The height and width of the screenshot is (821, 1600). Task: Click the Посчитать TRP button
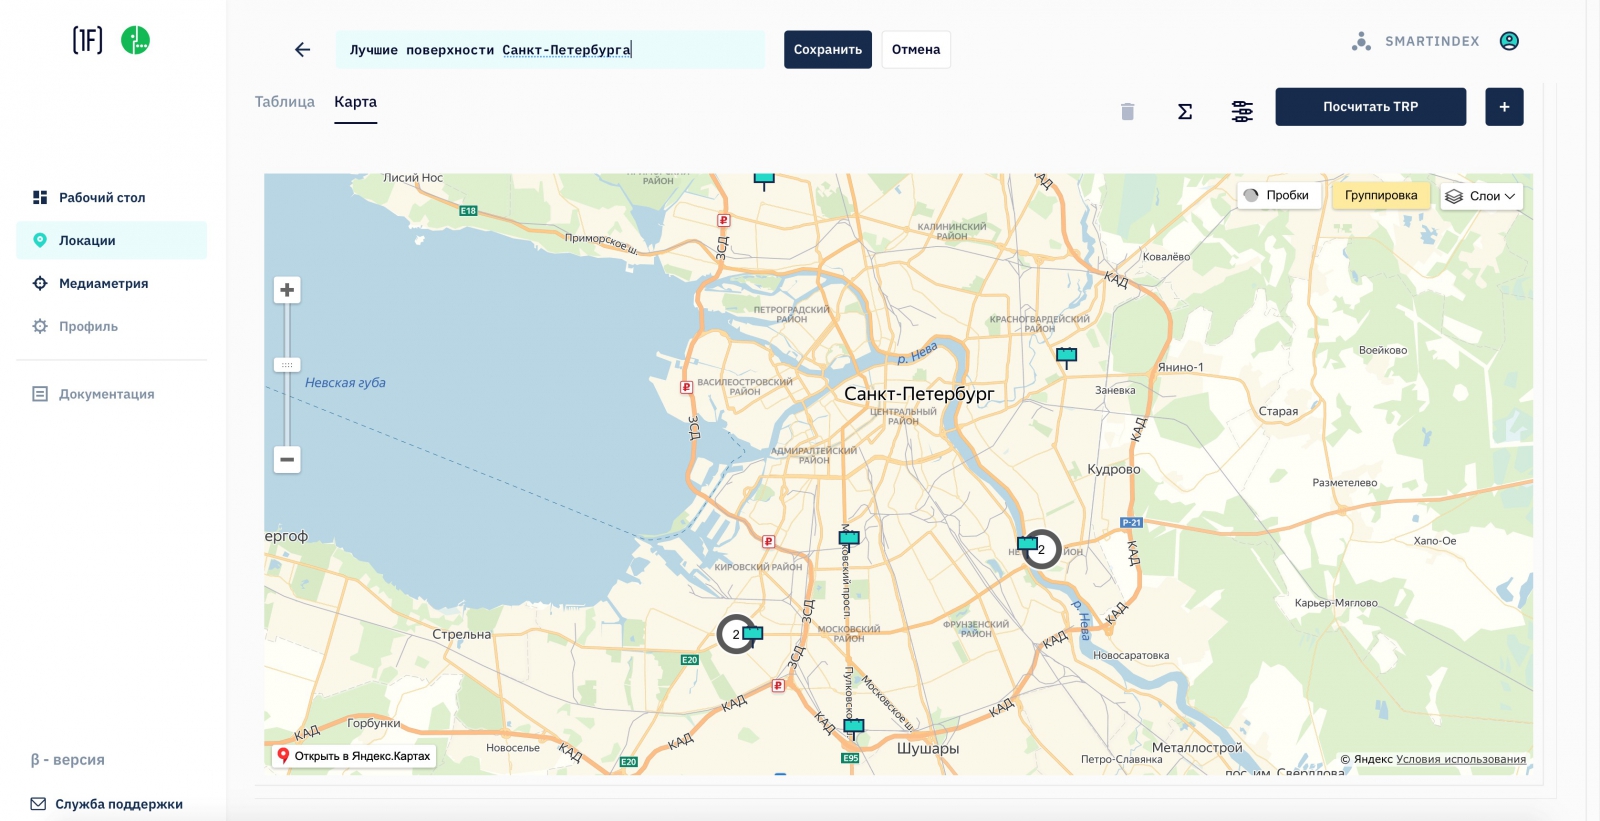coord(1370,107)
